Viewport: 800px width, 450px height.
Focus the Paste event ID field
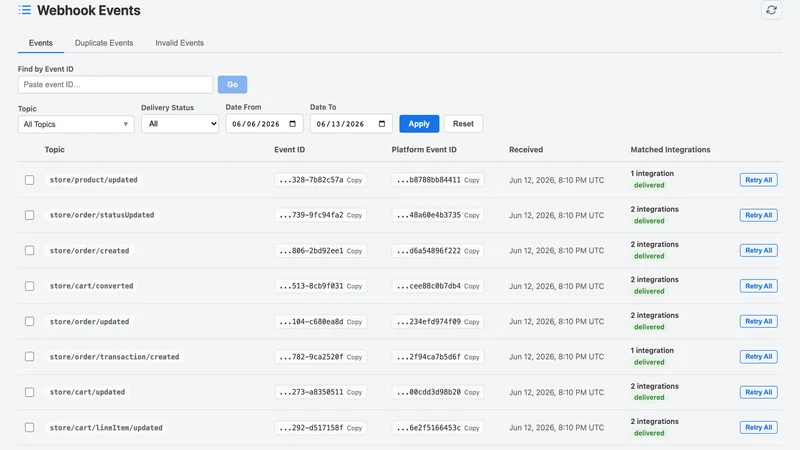tap(115, 85)
